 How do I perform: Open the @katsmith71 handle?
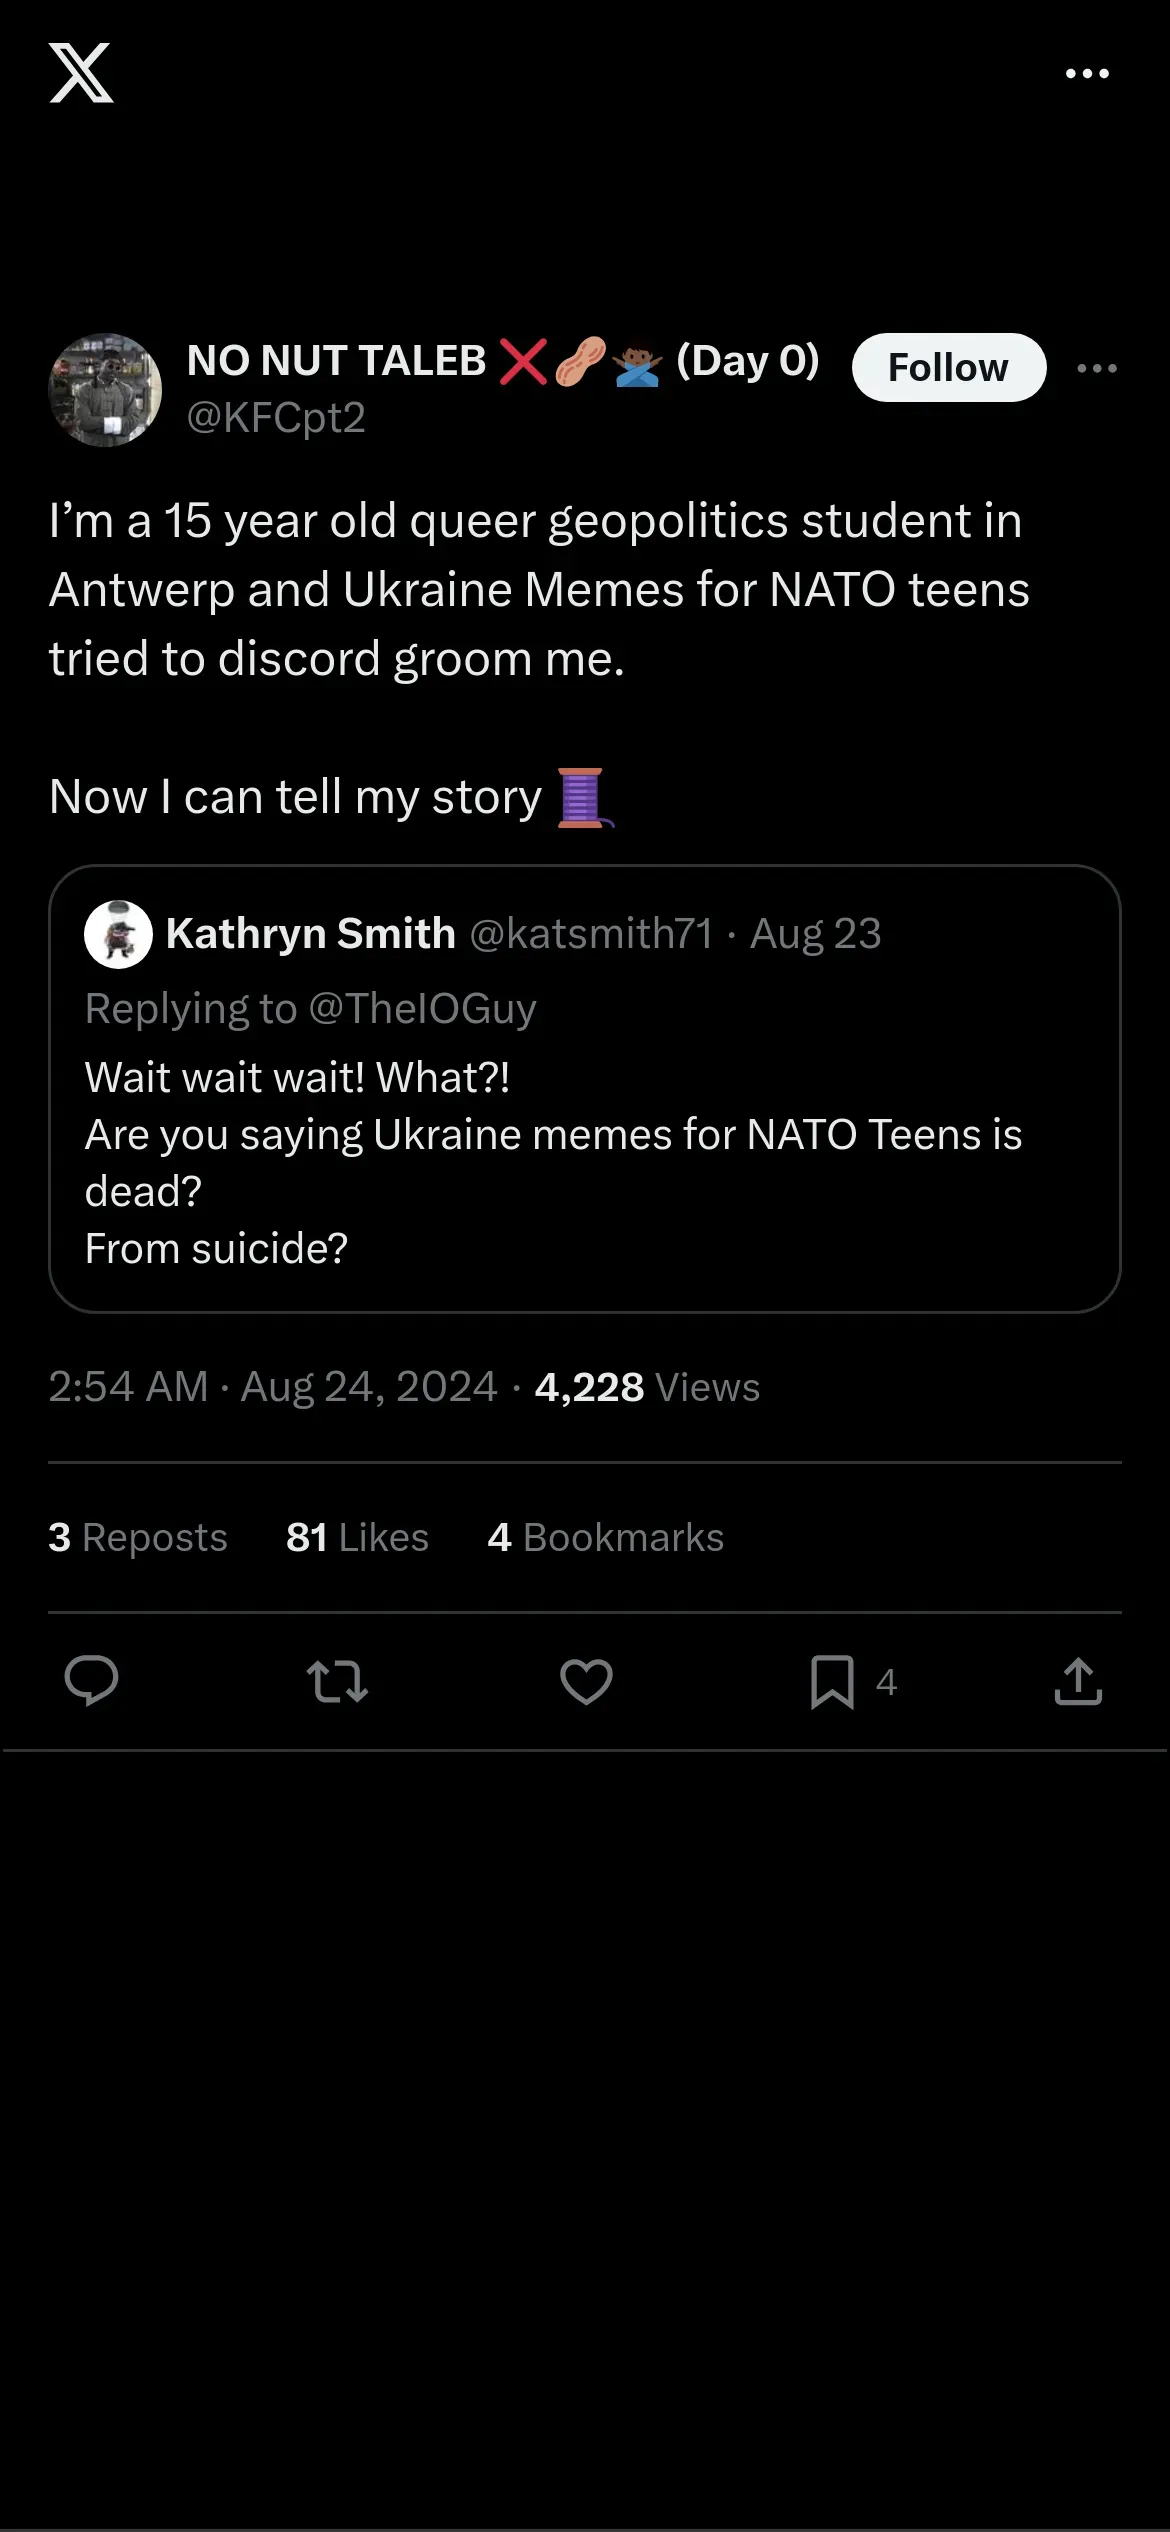click(592, 933)
